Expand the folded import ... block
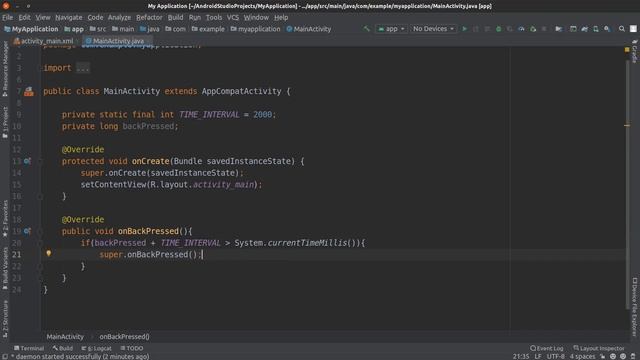Screen dimensions: 640x360 click(83, 68)
